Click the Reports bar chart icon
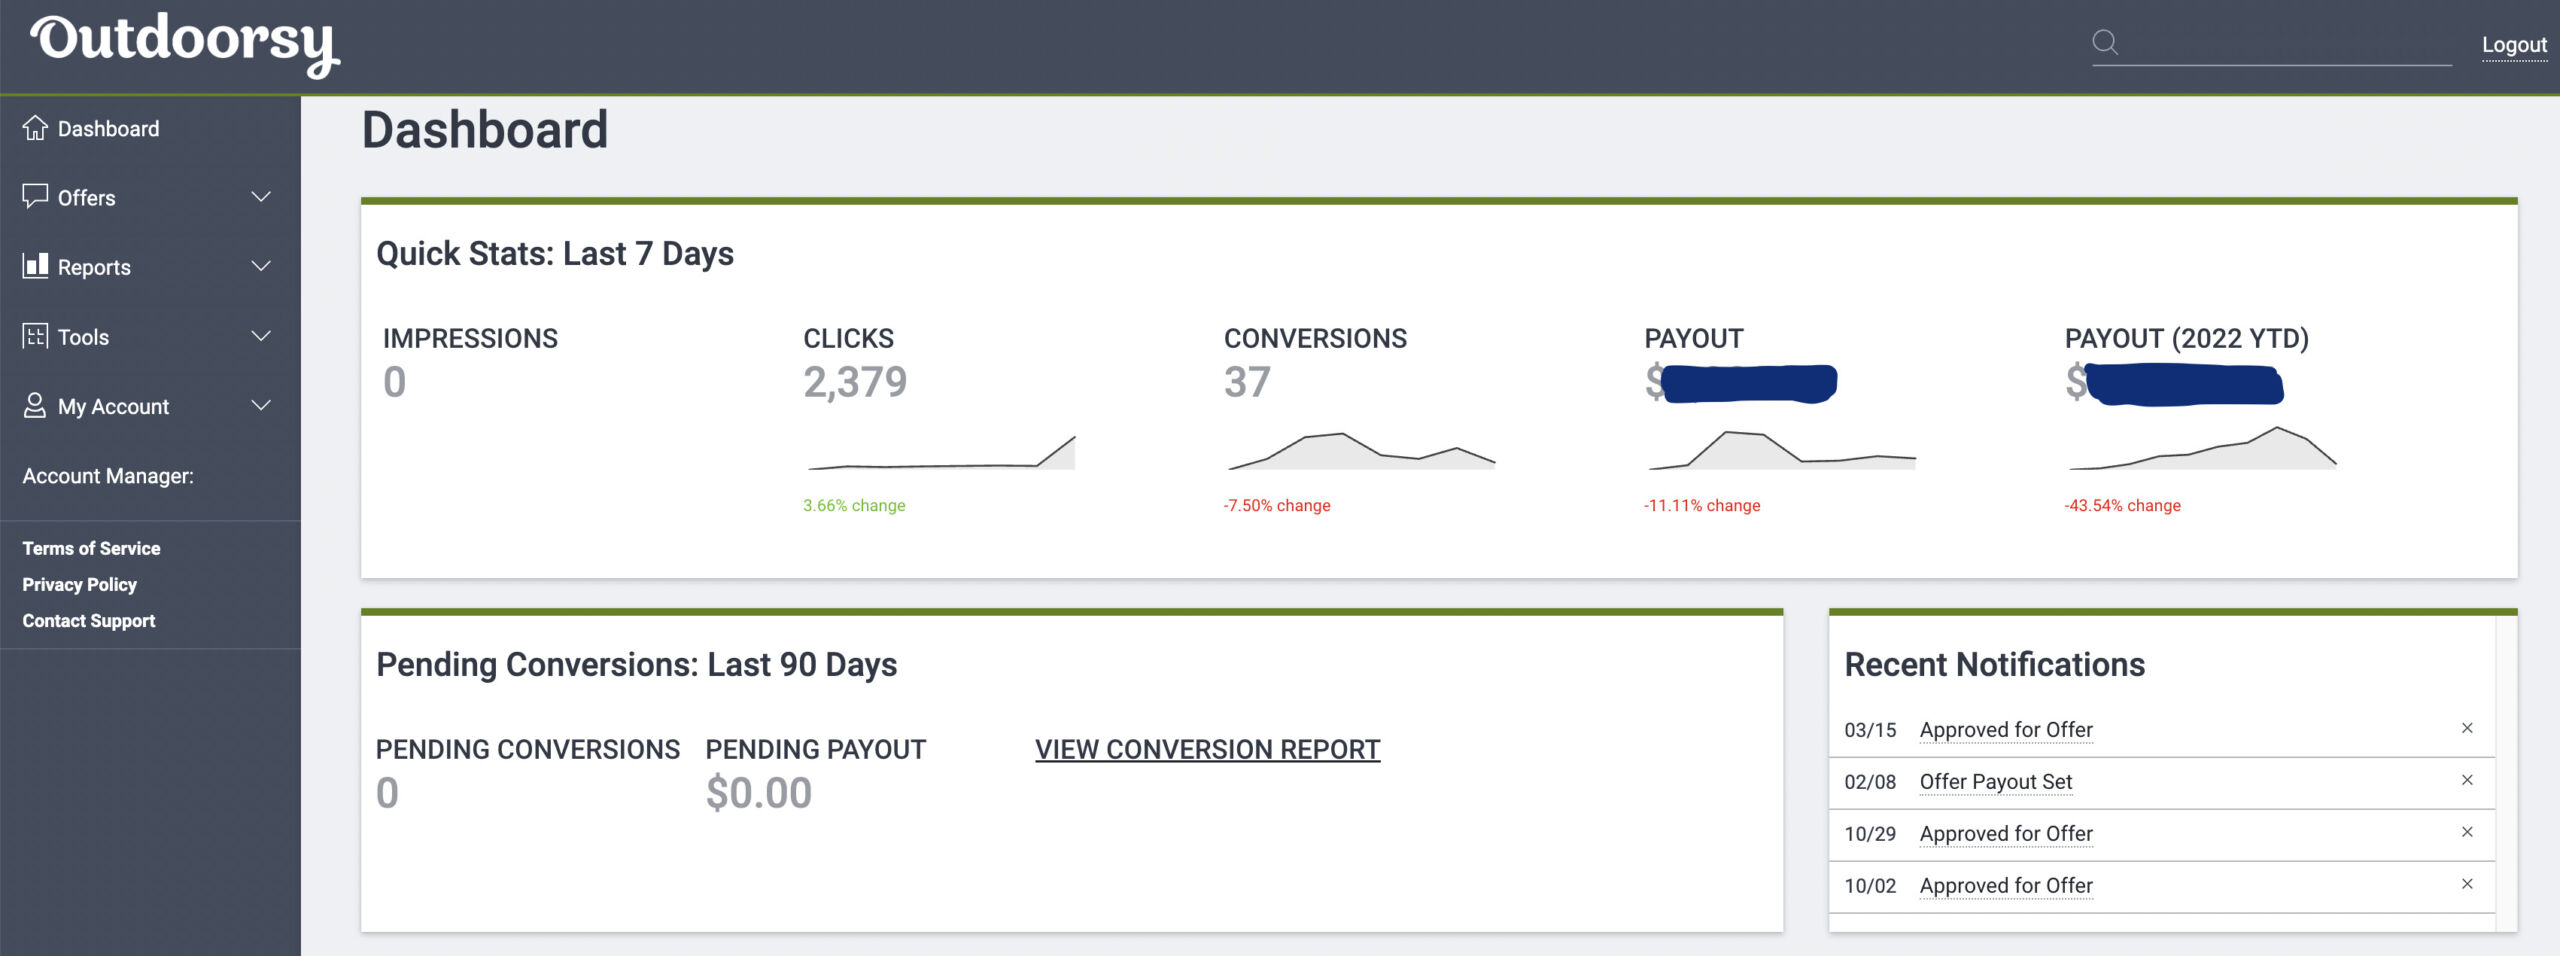This screenshot has width=2560, height=956. coord(36,267)
